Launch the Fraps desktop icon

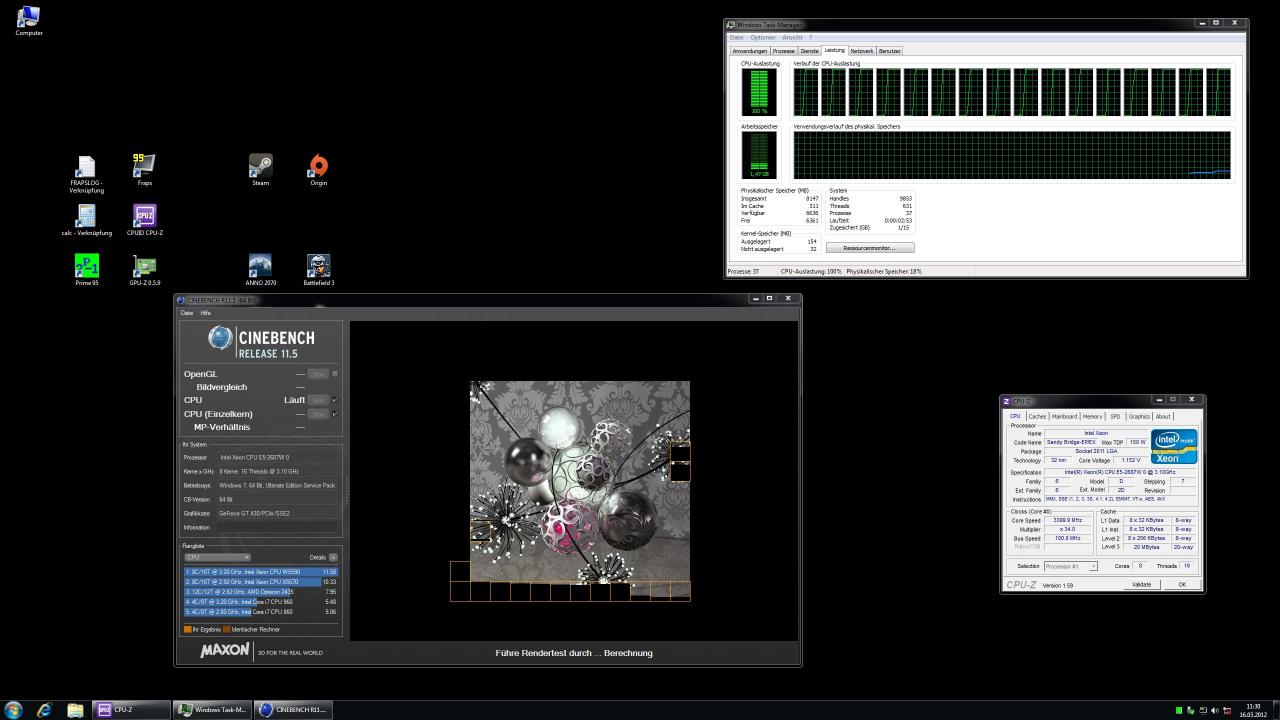pyautogui.click(x=145, y=170)
